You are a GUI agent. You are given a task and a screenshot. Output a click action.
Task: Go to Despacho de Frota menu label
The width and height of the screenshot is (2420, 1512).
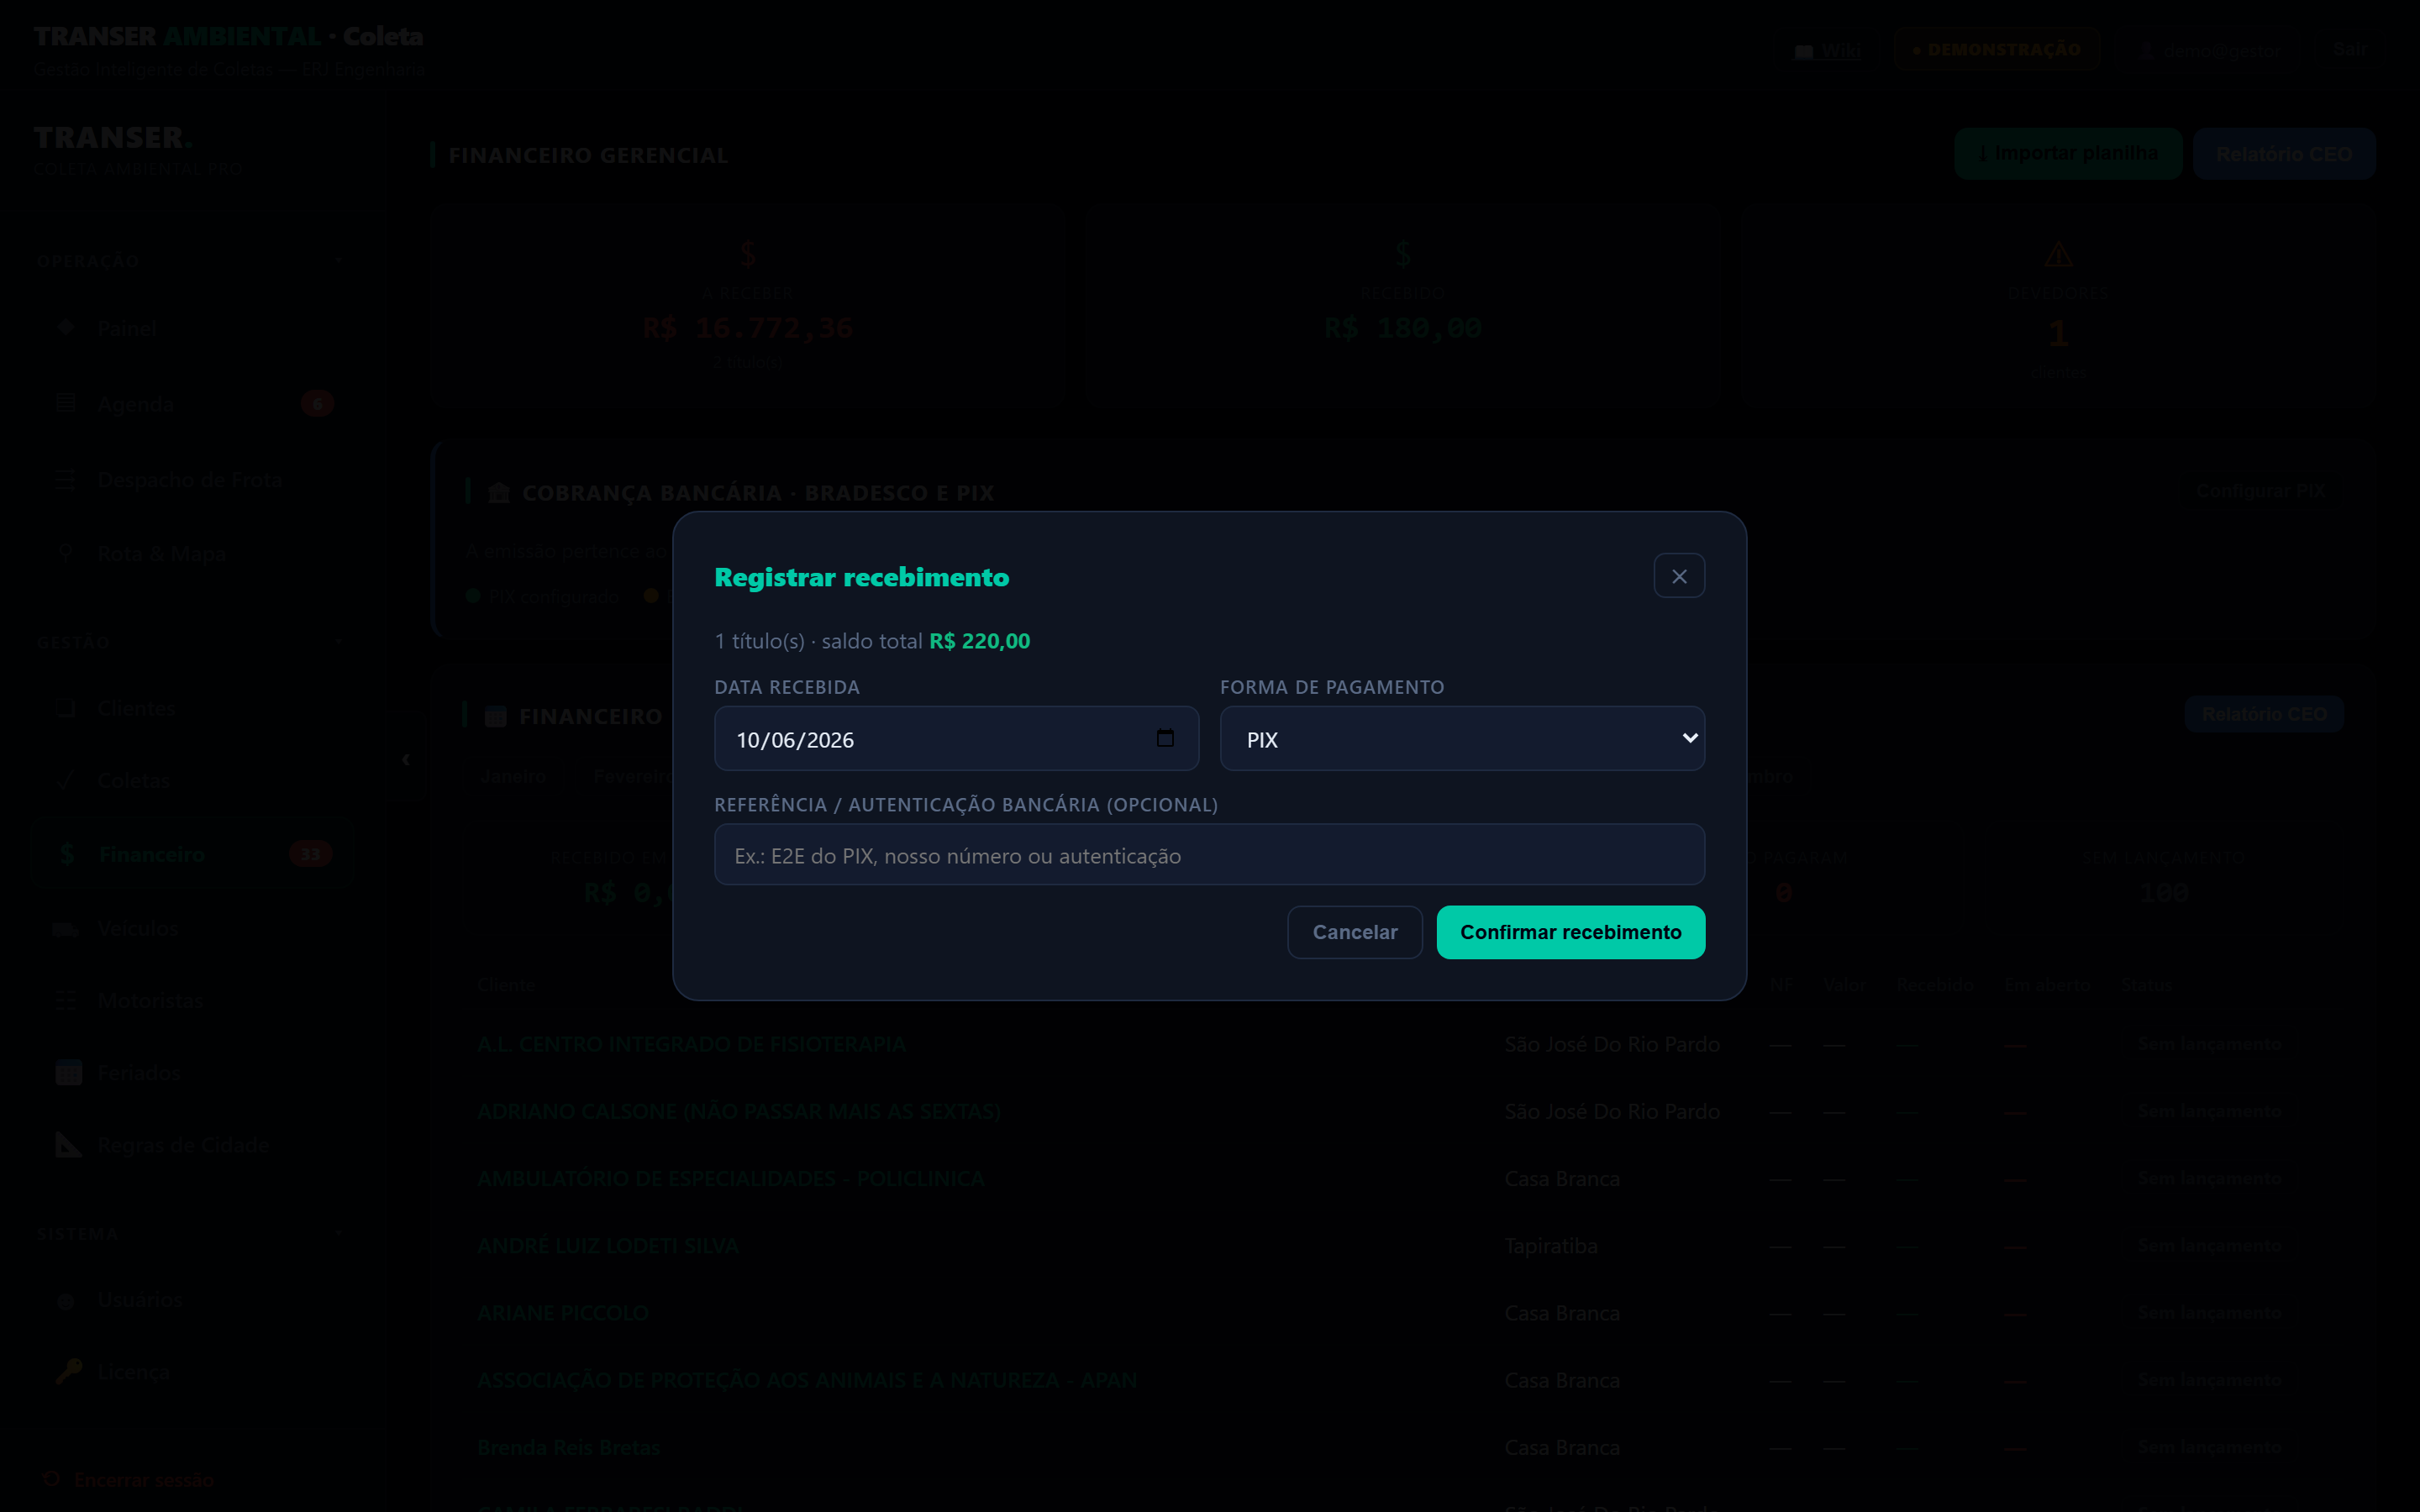190,479
